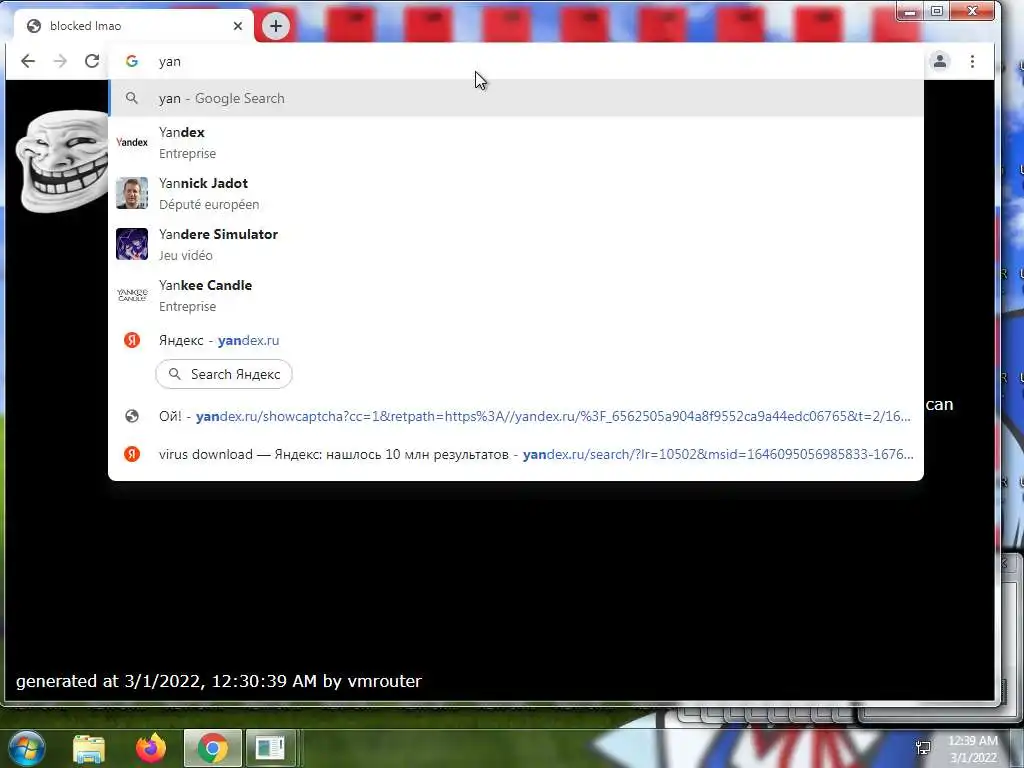Screen dimensions: 1024x768
Task: Open a new tab with the plus button
Action: [x=276, y=26]
